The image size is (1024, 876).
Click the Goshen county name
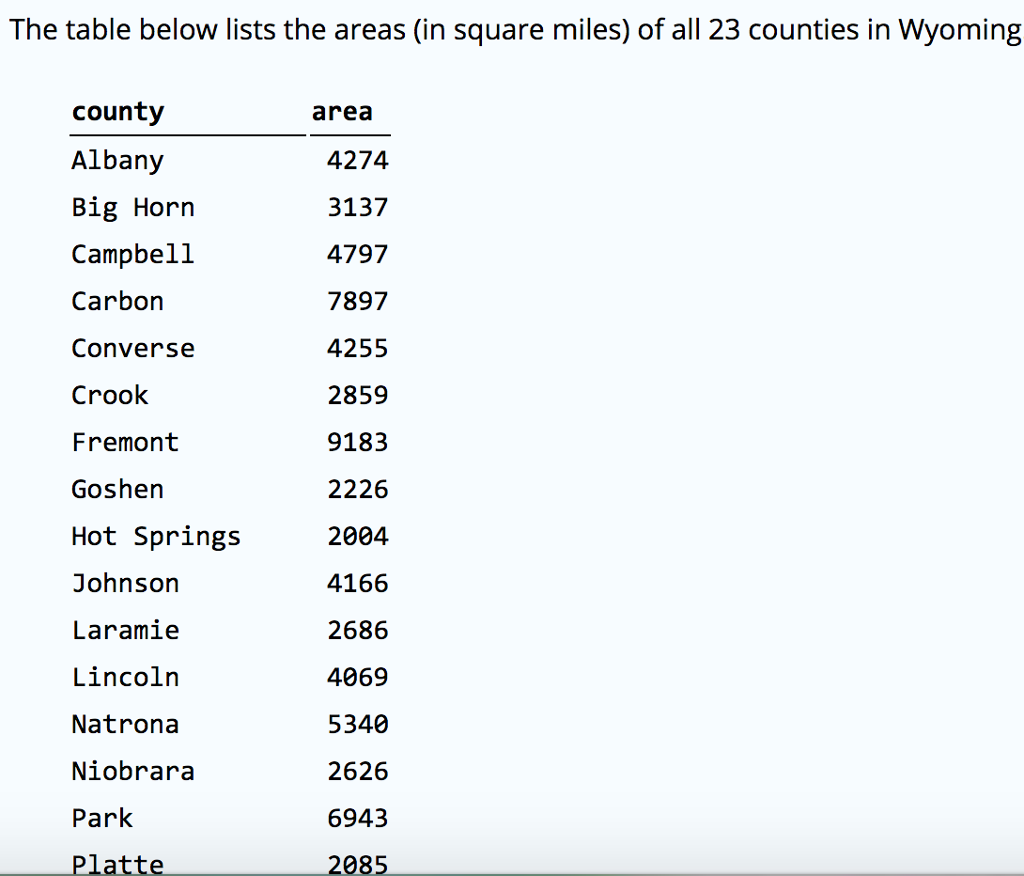(x=117, y=489)
